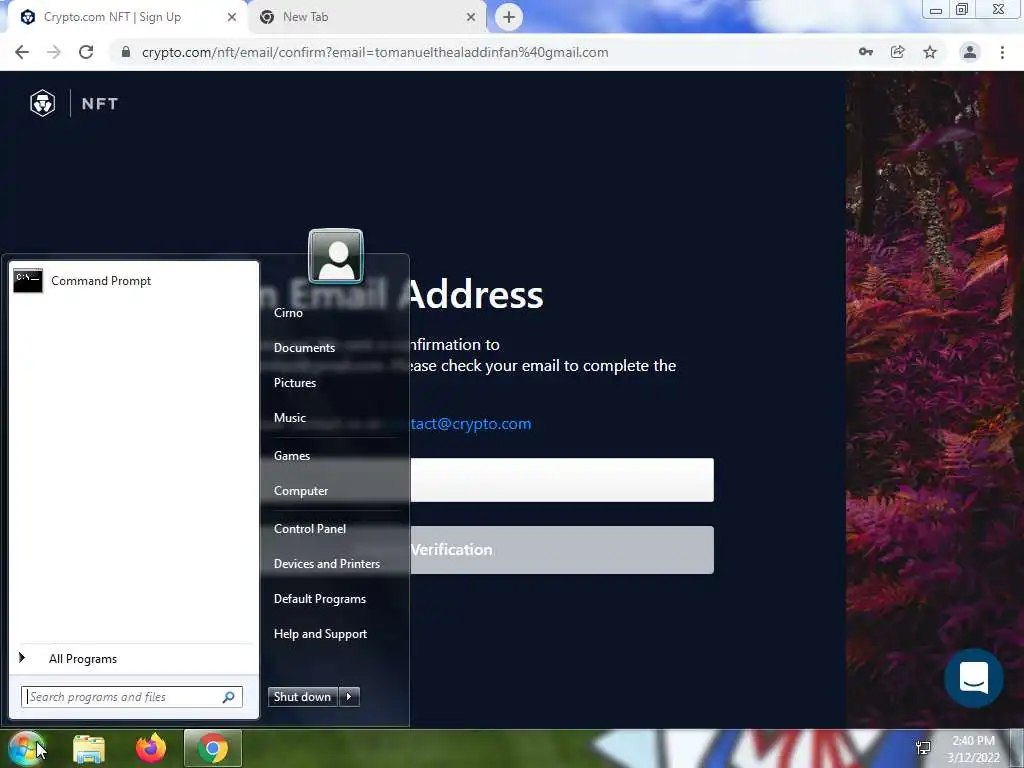The image size is (1024, 768).
Task: Click the Chrome forward arrow
Action: (54, 52)
